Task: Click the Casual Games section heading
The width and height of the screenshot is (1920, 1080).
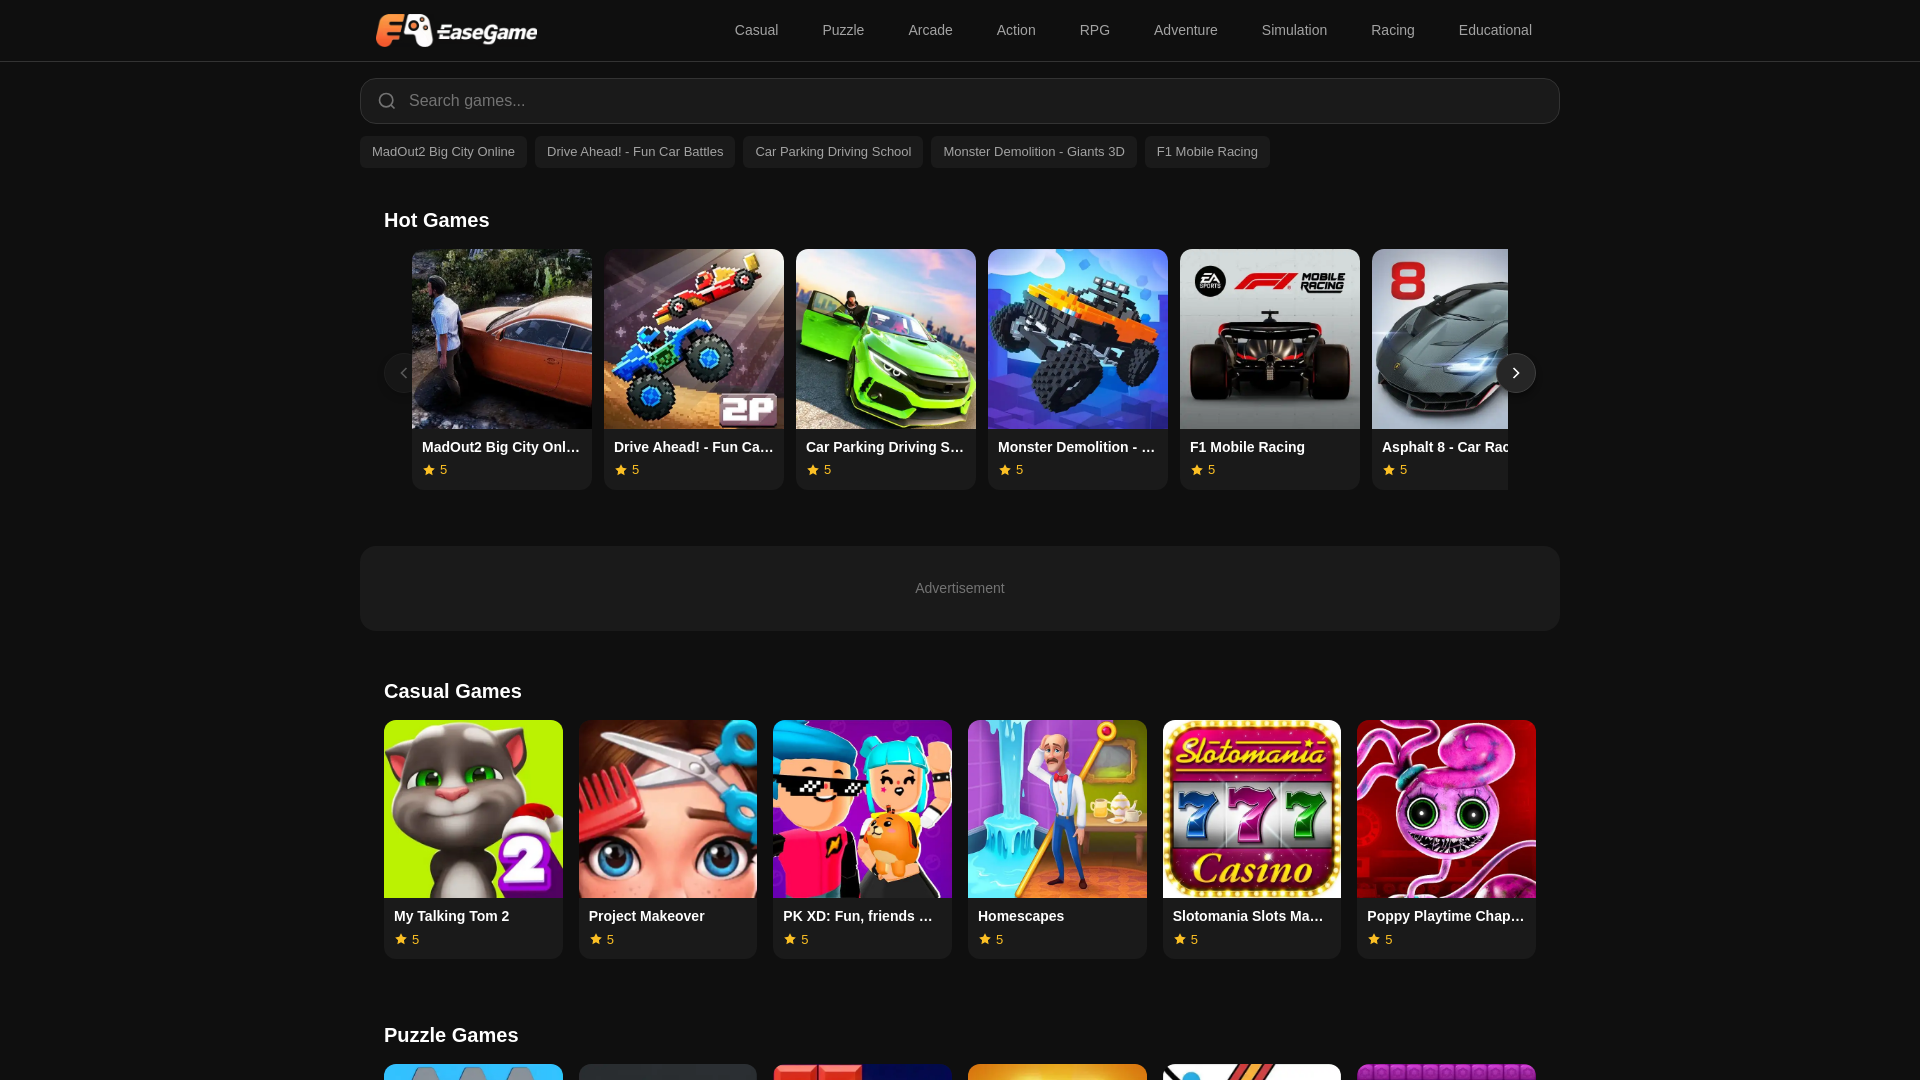Action: click(x=452, y=691)
